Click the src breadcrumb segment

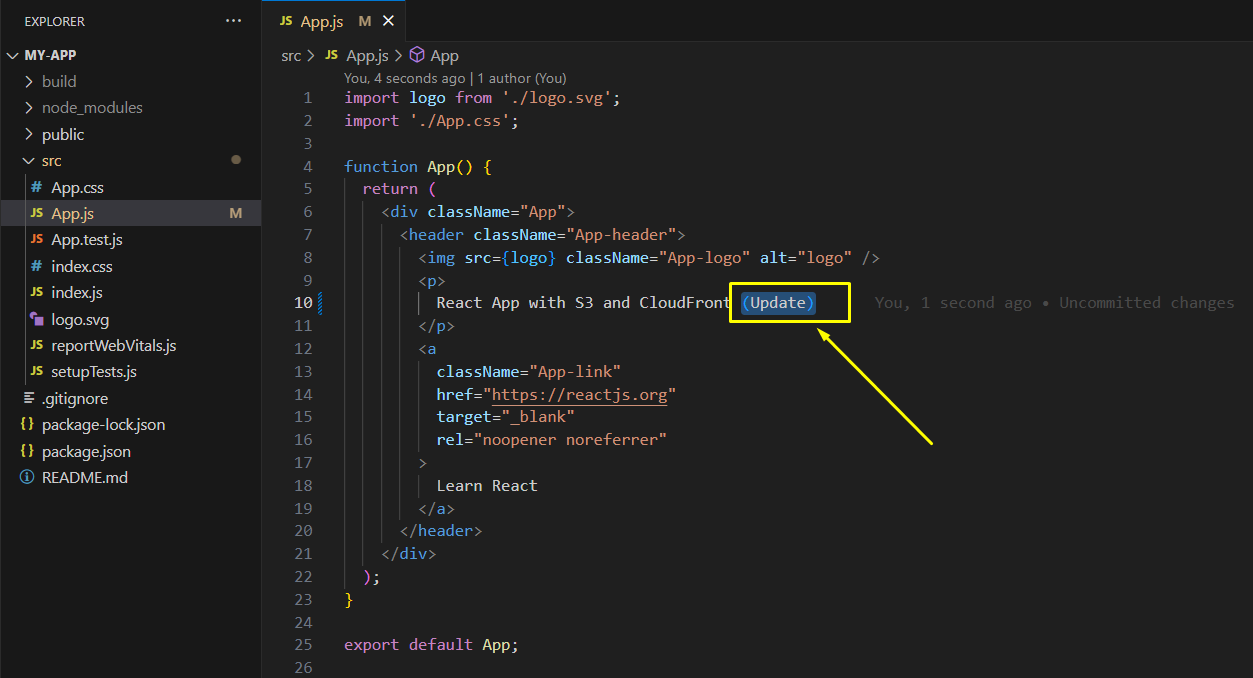click(x=291, y=56)
